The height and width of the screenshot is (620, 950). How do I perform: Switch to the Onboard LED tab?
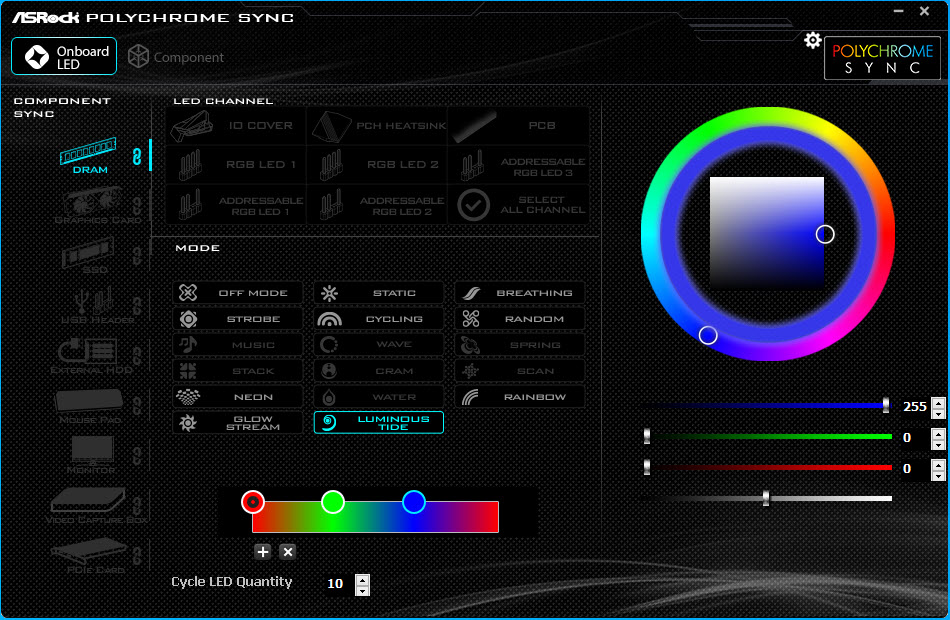click(x=64, y=57)
